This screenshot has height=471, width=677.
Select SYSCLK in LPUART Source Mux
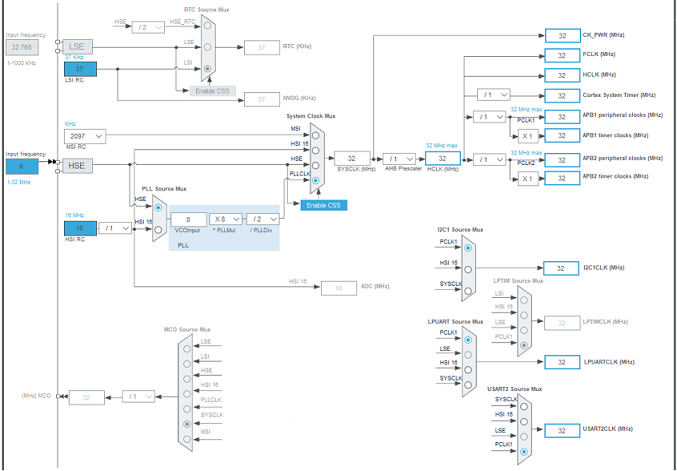468,385
